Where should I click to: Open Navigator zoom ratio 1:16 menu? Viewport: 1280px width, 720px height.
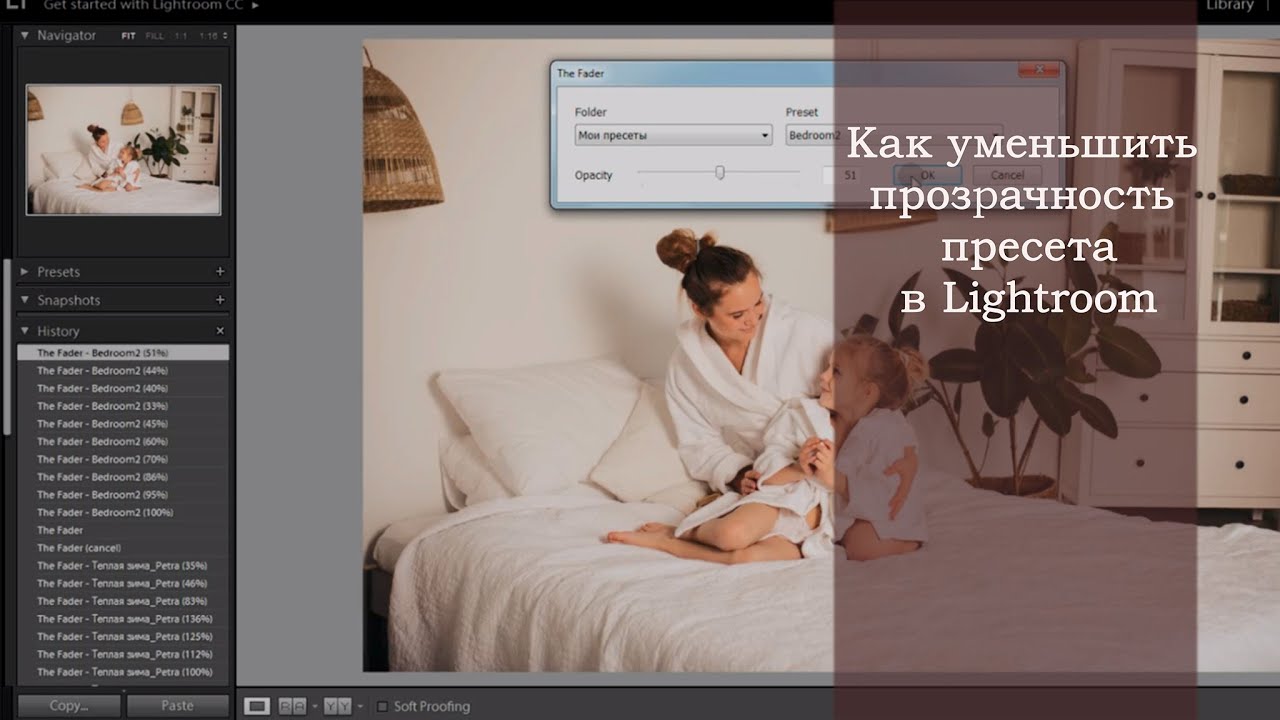pos(212,36)
